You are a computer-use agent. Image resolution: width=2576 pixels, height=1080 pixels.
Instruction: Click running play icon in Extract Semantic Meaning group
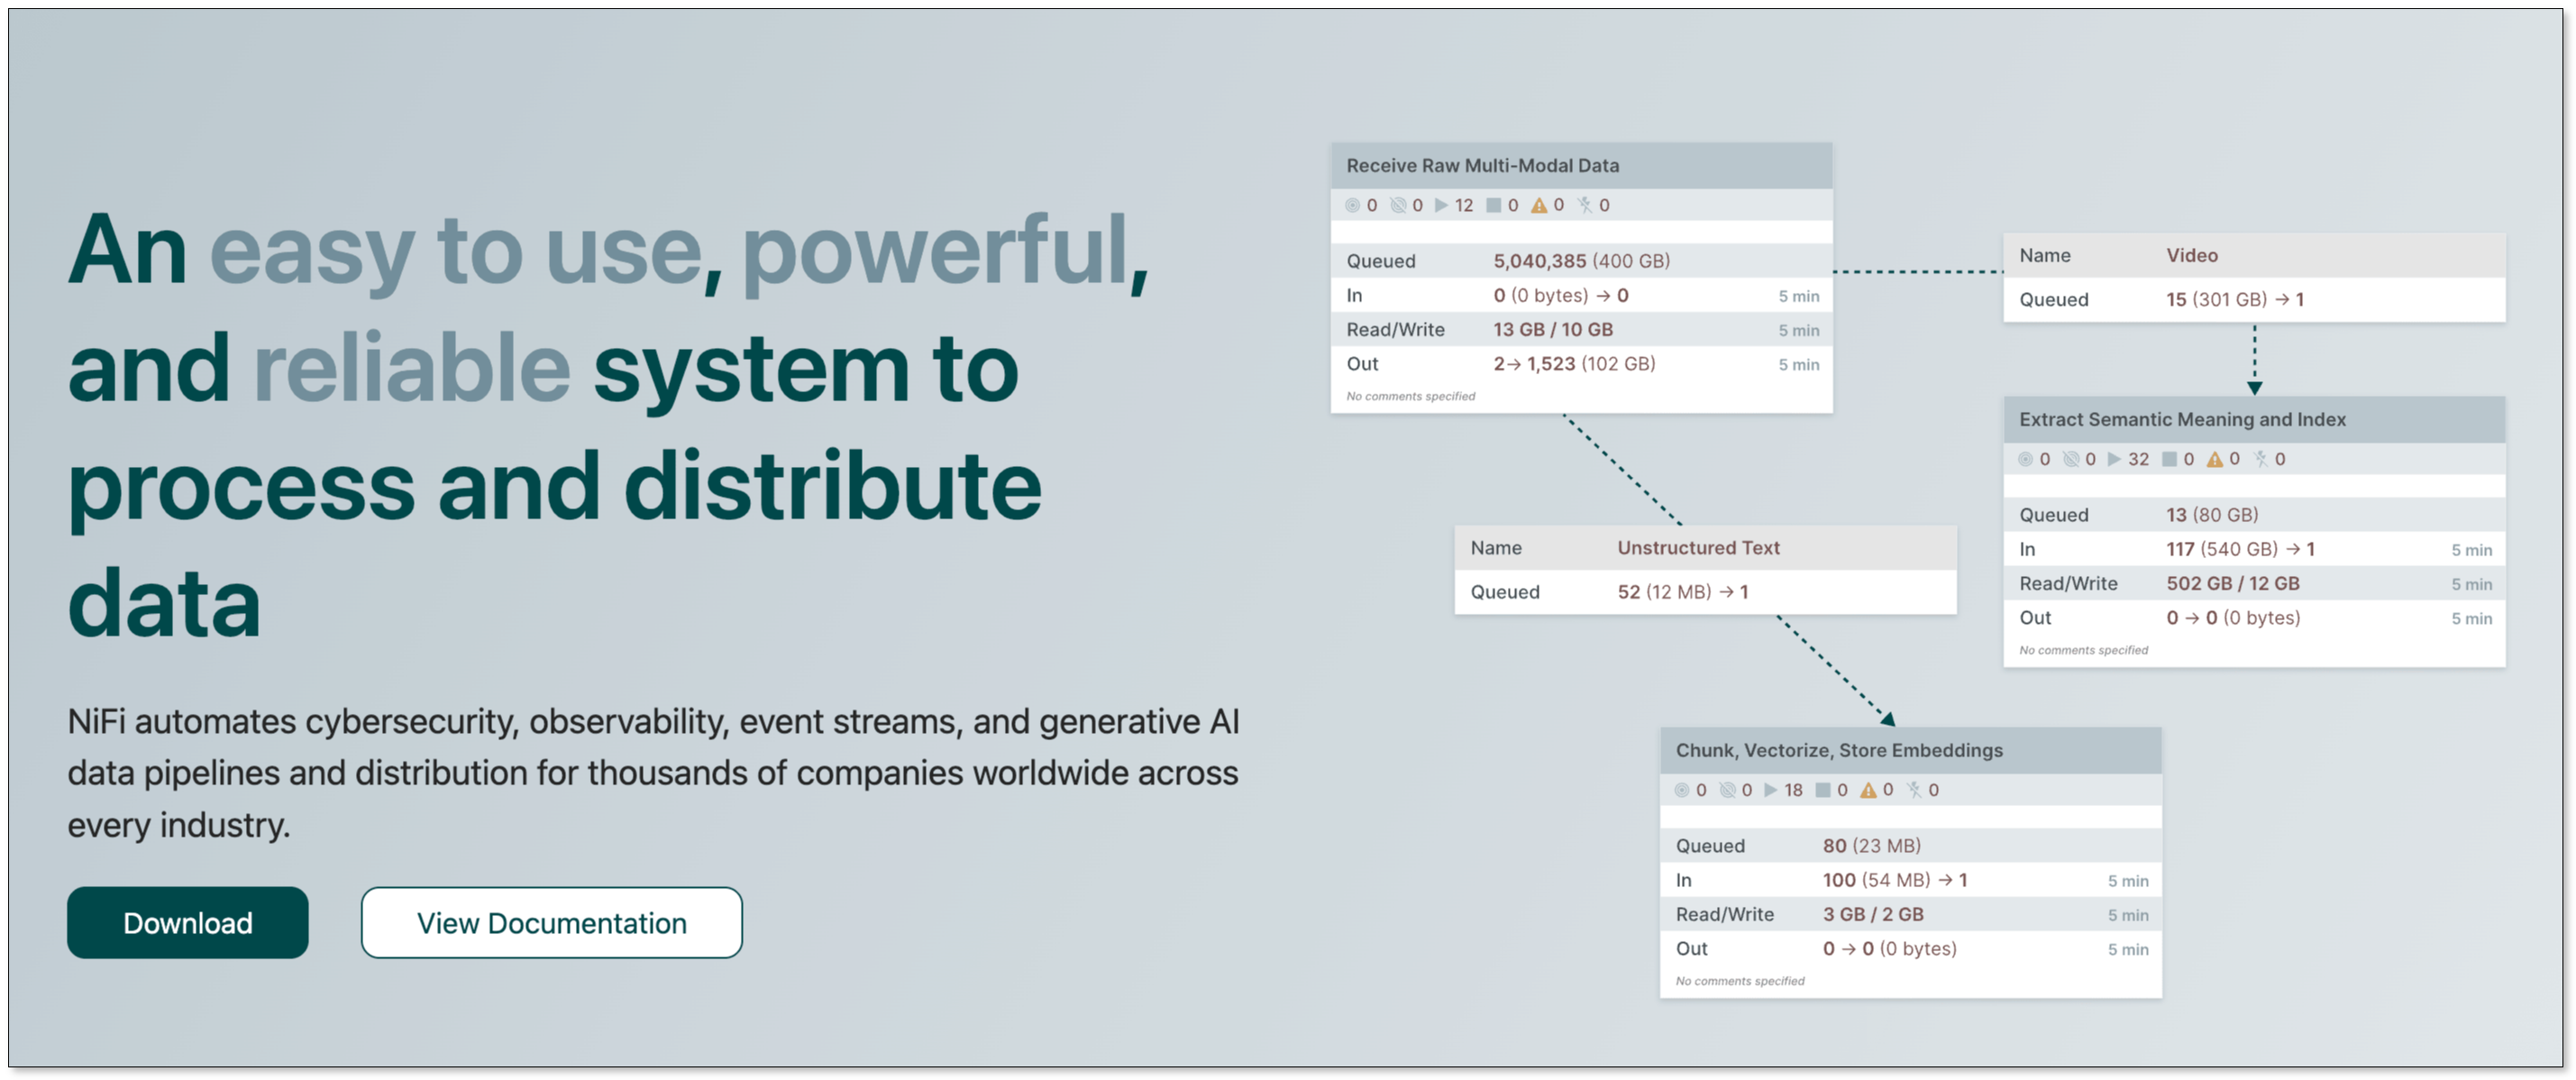coord(2114,459)
